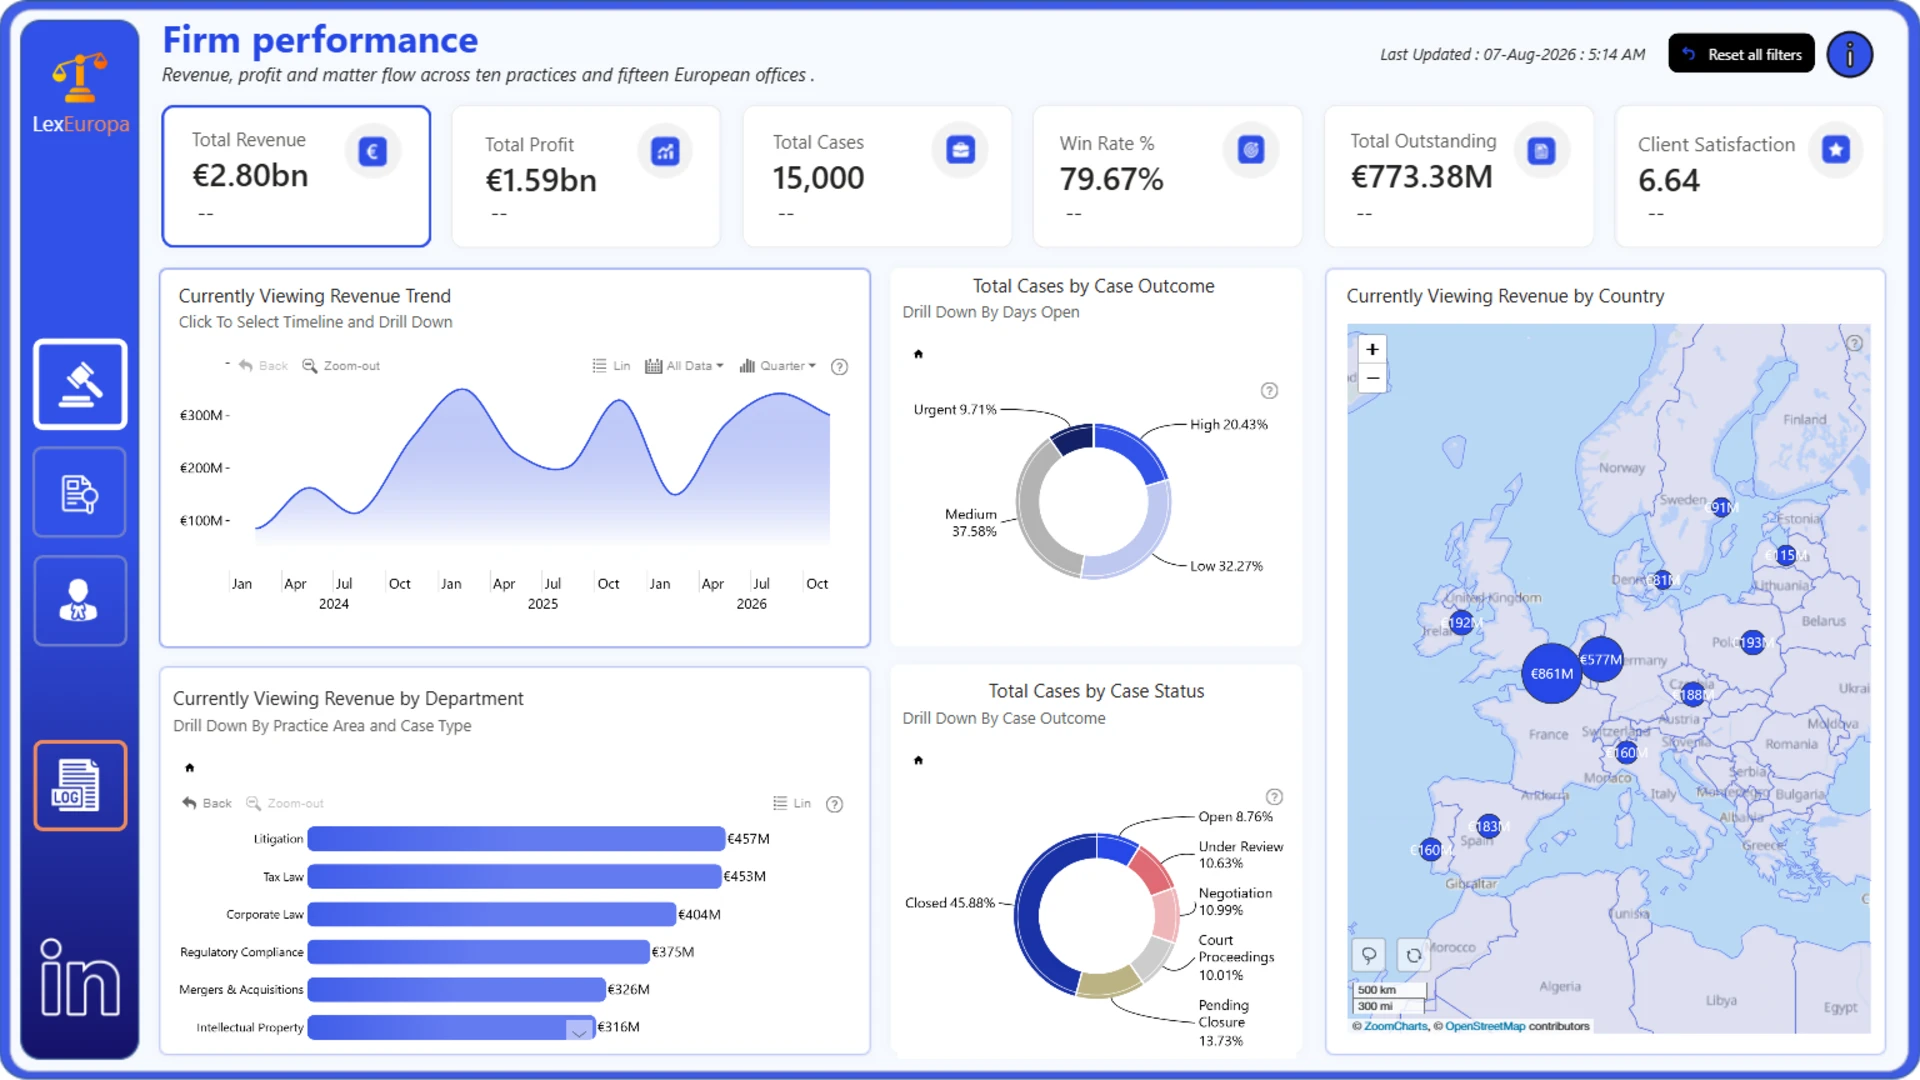Viewport: 1920px width, 1080px height.
Task: Click Back on the Revenue Trend chart
Action: 263,366
